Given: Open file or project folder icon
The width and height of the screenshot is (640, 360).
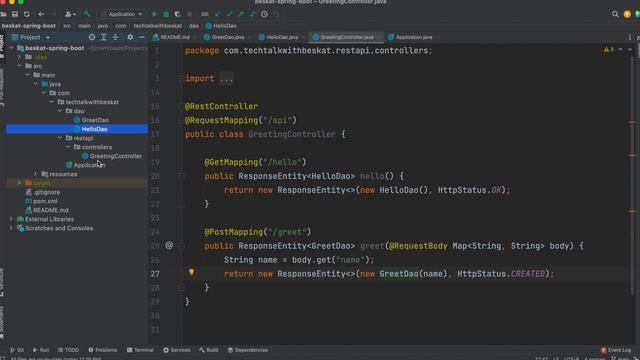Looking at the screenshot, I should [3, 14].
